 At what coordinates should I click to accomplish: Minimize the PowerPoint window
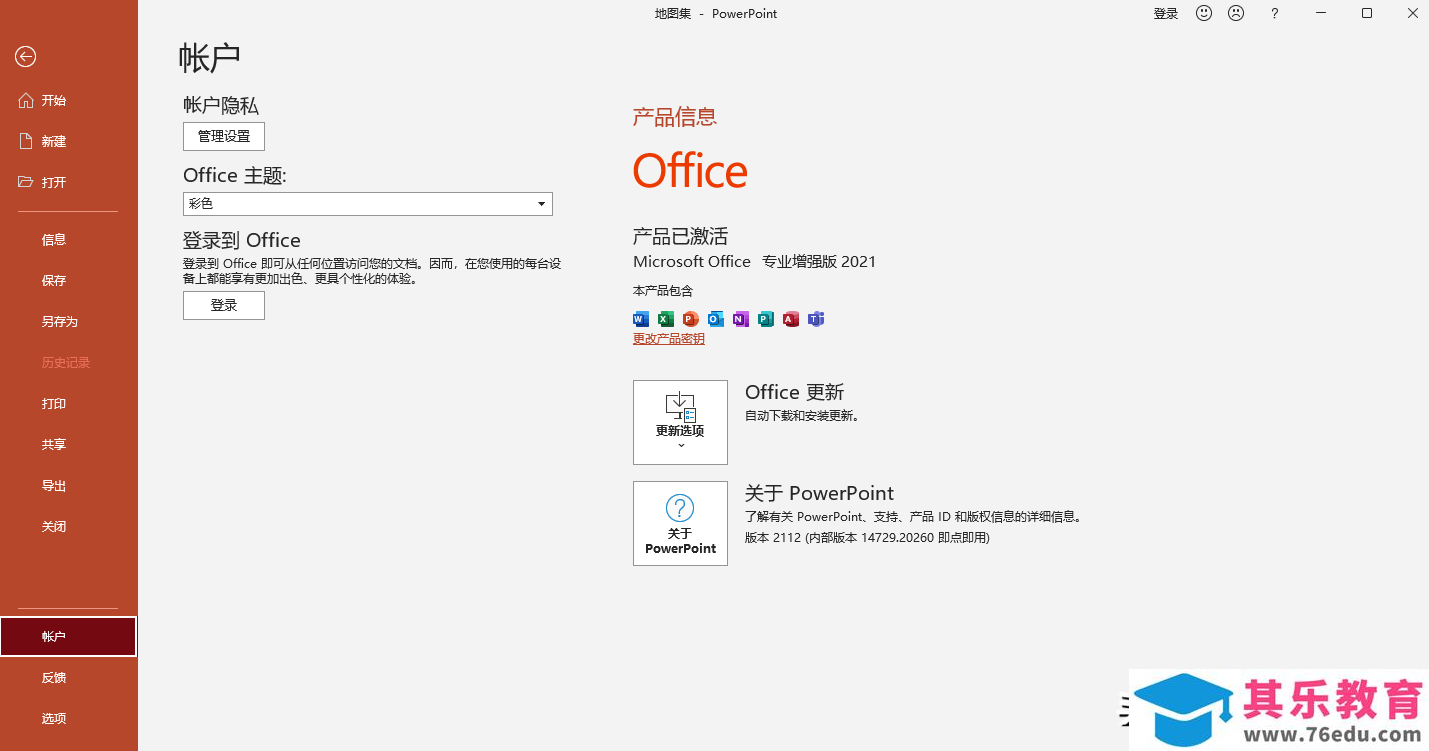click(x=1321, y=14)
